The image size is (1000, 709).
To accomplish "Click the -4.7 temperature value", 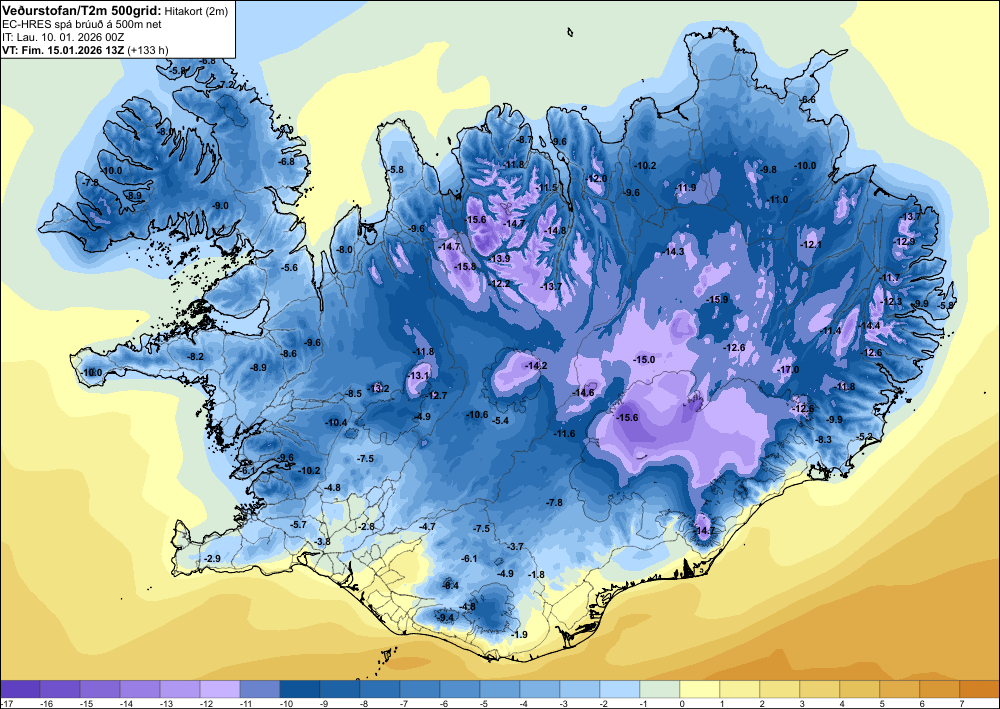I will 428,527.
